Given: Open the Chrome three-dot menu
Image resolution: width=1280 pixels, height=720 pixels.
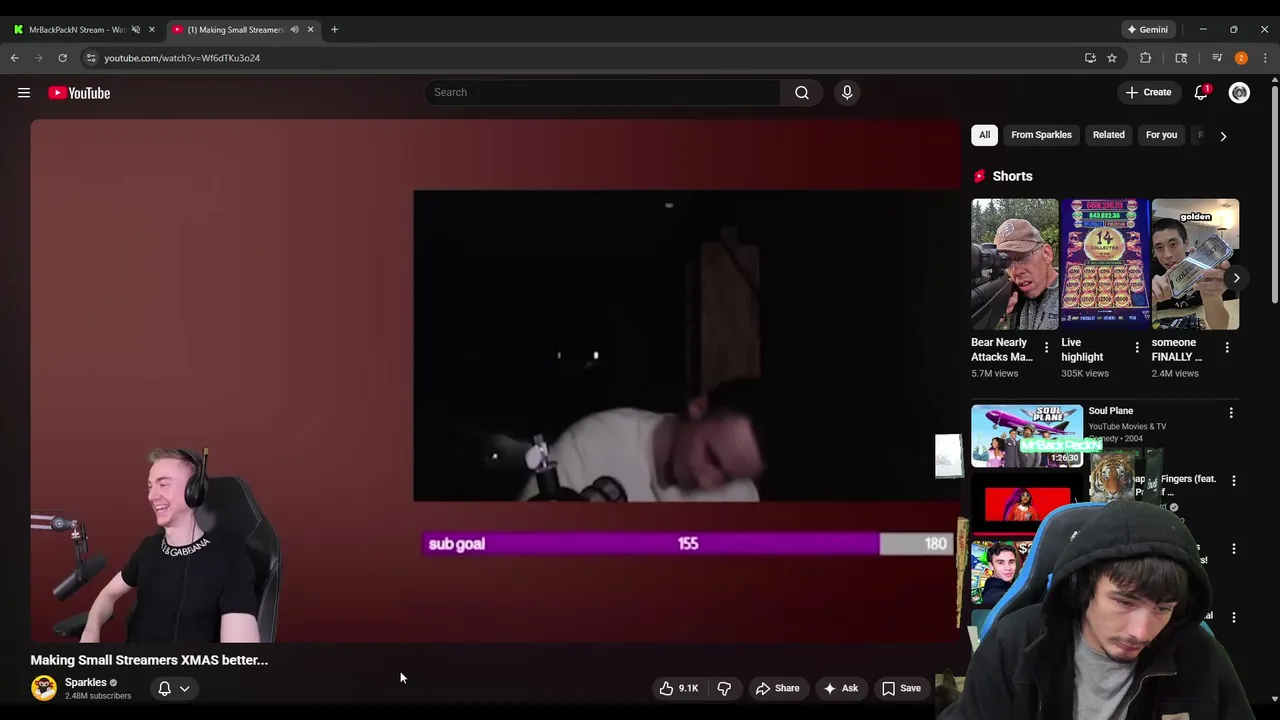Looking at the screenshot, I should [x=1265, y=58].
